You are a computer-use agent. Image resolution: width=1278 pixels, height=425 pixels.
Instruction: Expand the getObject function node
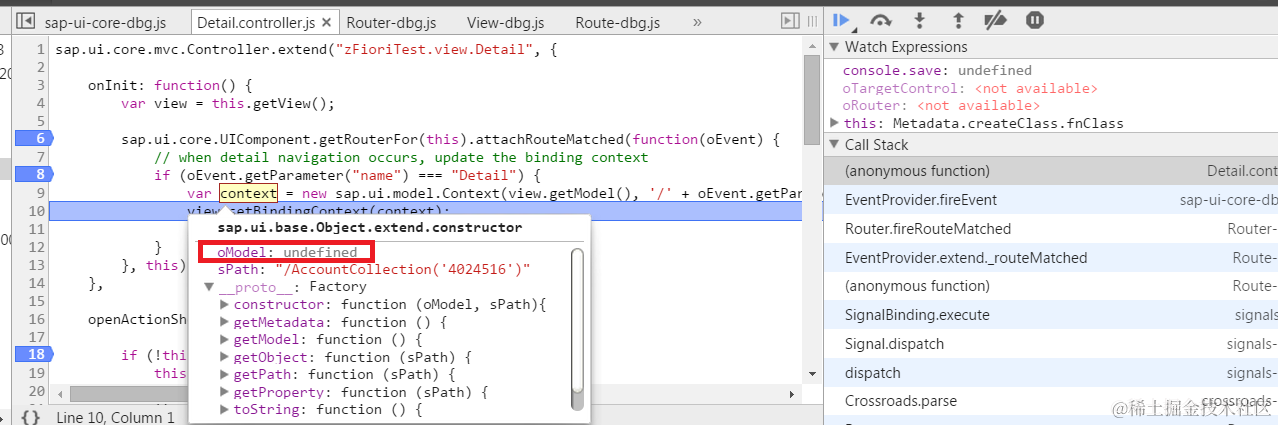point(225,357)
